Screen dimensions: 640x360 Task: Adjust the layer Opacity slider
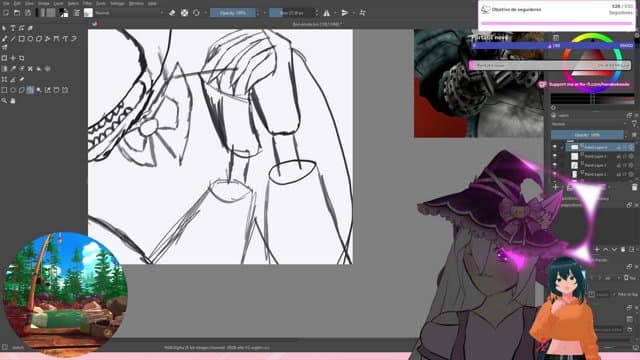click(x=587, y=135)
